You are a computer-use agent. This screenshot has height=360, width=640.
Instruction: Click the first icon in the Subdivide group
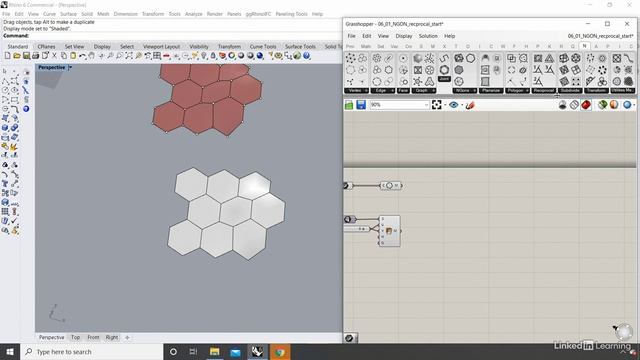point(564,58)
